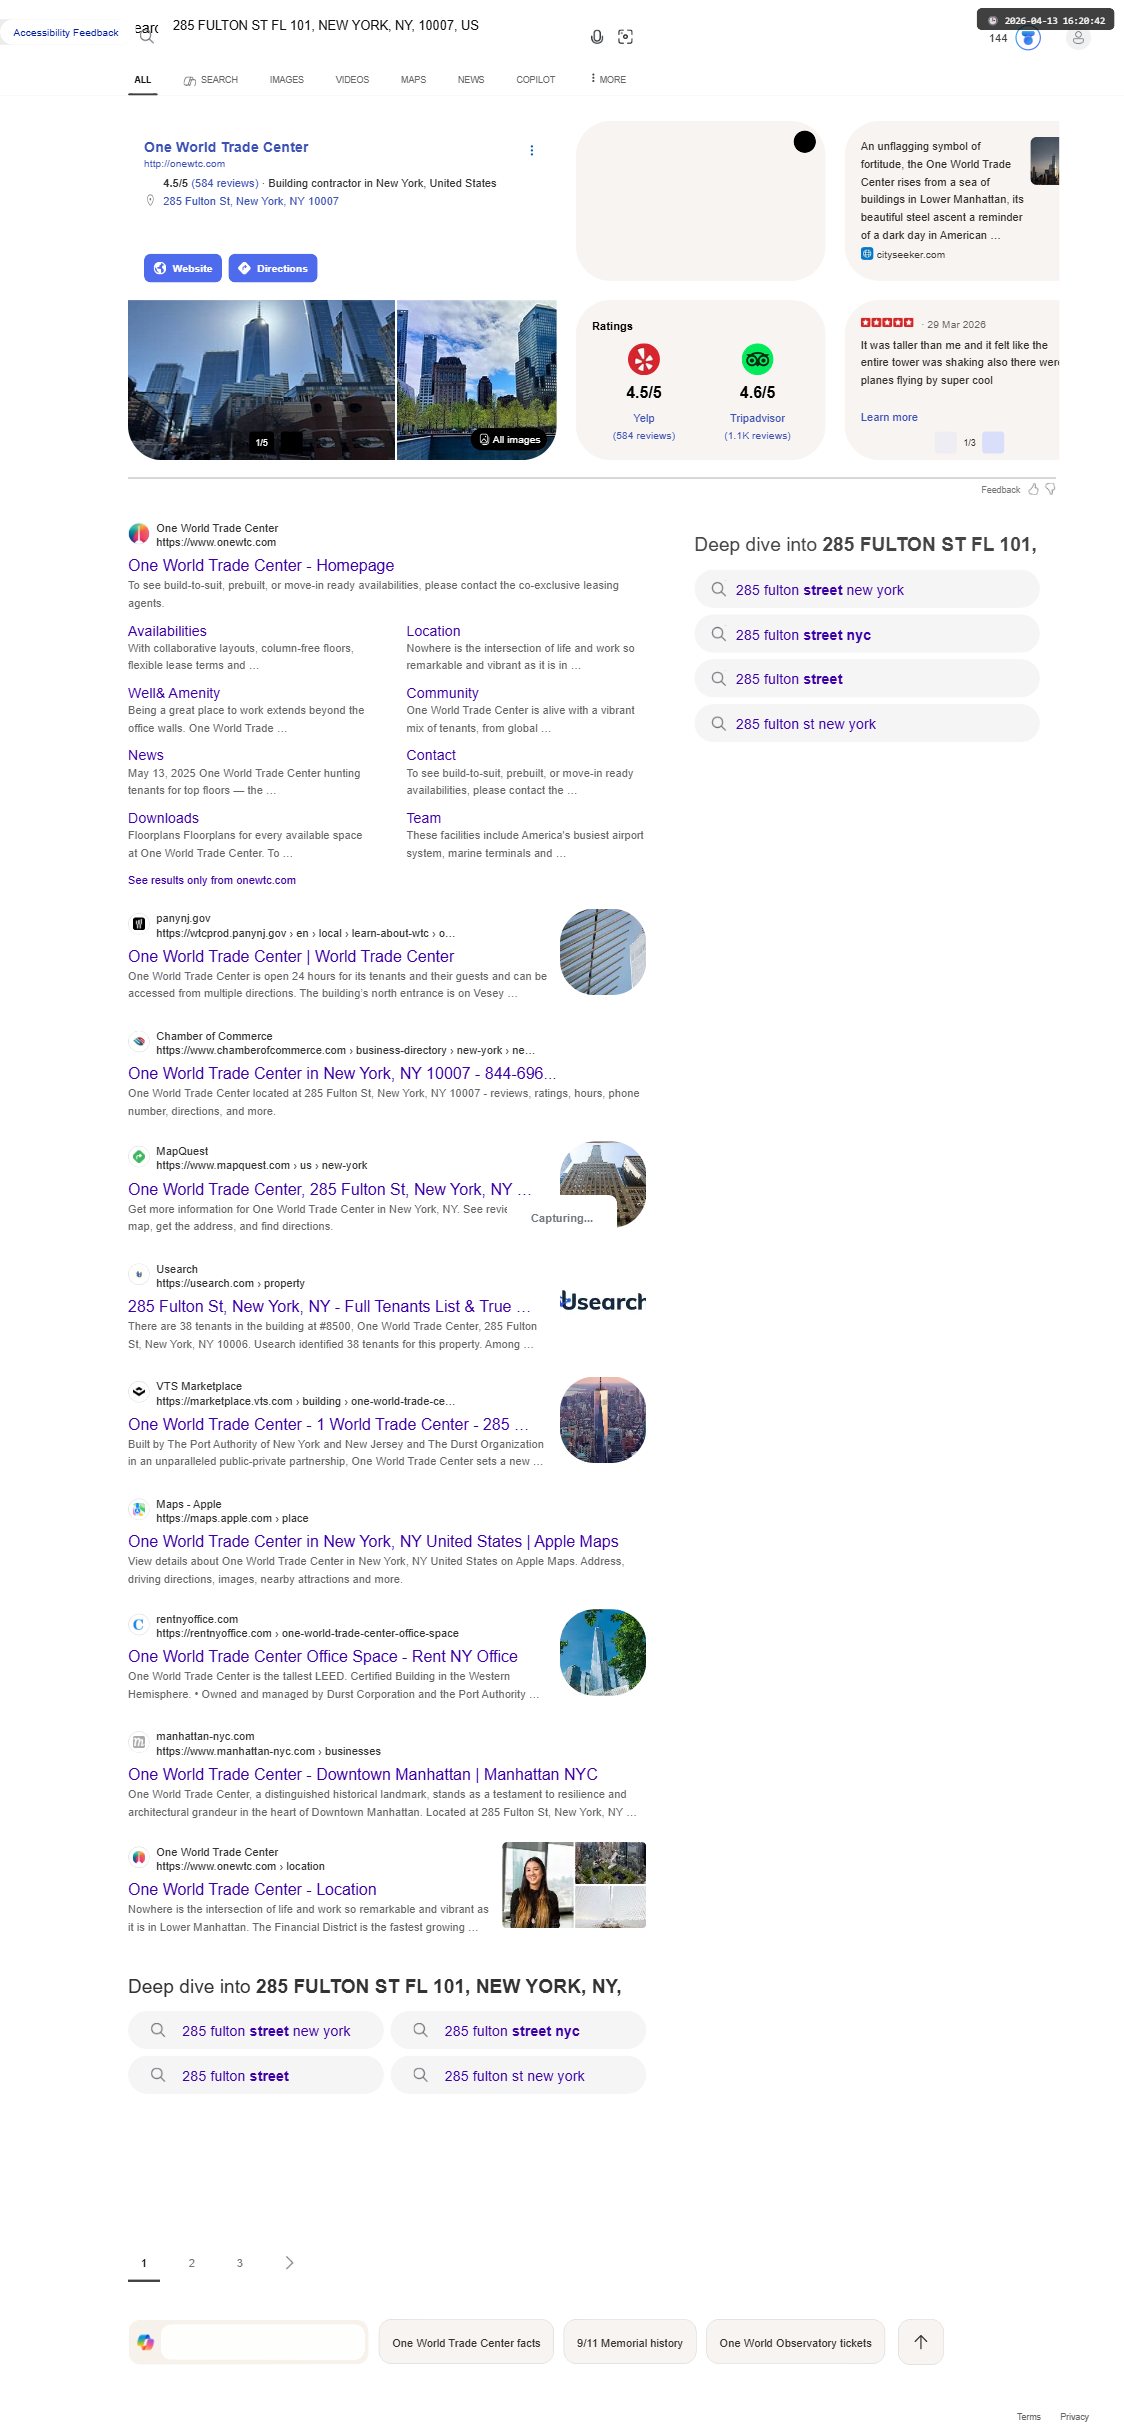Click the rentnyoffice.com favicon
Viewport: 1124px width, 2435px height.
139,1625
